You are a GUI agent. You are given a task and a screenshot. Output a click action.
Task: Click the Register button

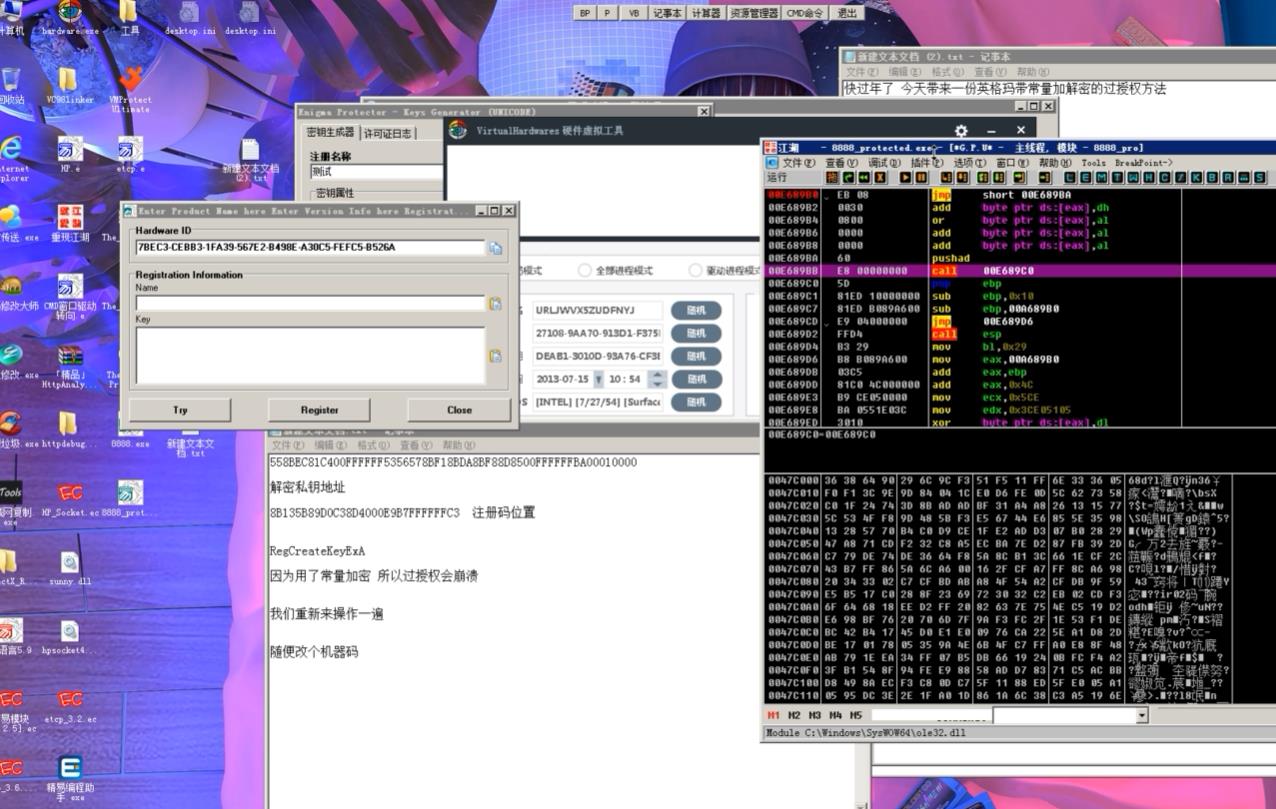pyautogui.click(x=319, y=410)
